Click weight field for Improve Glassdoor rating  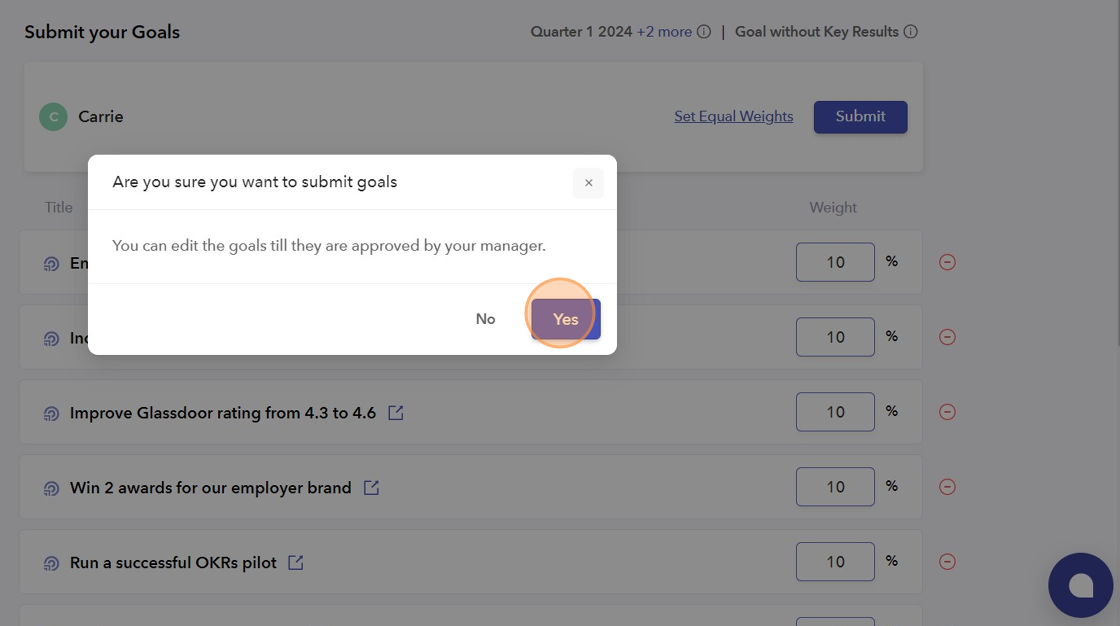[x=835, y=412]
